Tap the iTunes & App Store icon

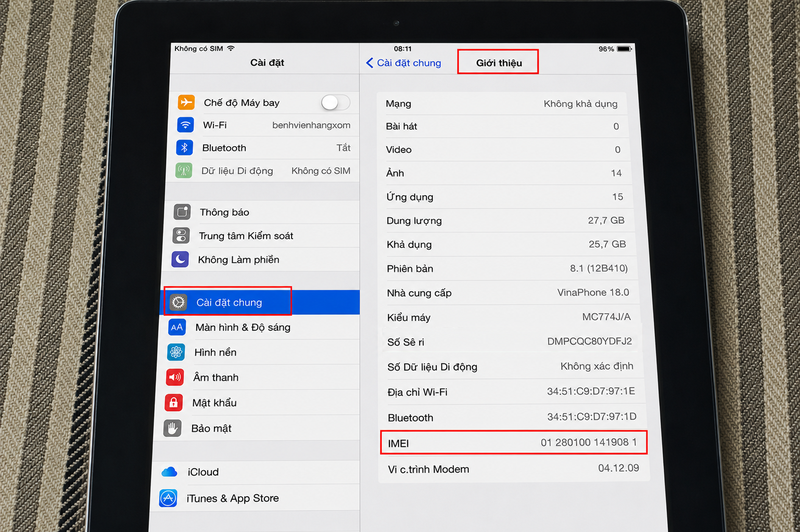[x=168, y=498]
